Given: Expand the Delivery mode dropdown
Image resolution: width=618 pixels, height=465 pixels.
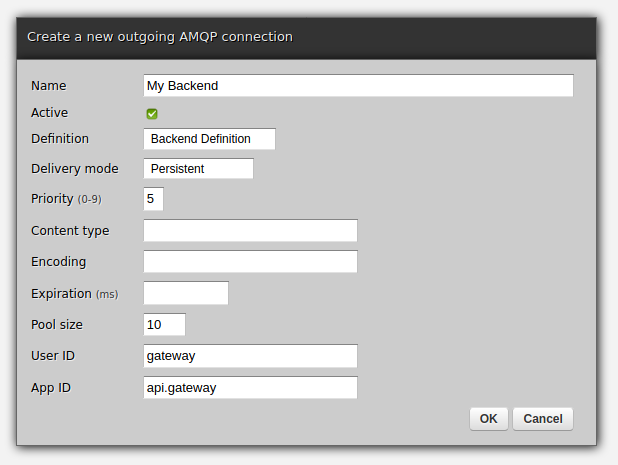Looking at the screenshot, I should point(198,169).
